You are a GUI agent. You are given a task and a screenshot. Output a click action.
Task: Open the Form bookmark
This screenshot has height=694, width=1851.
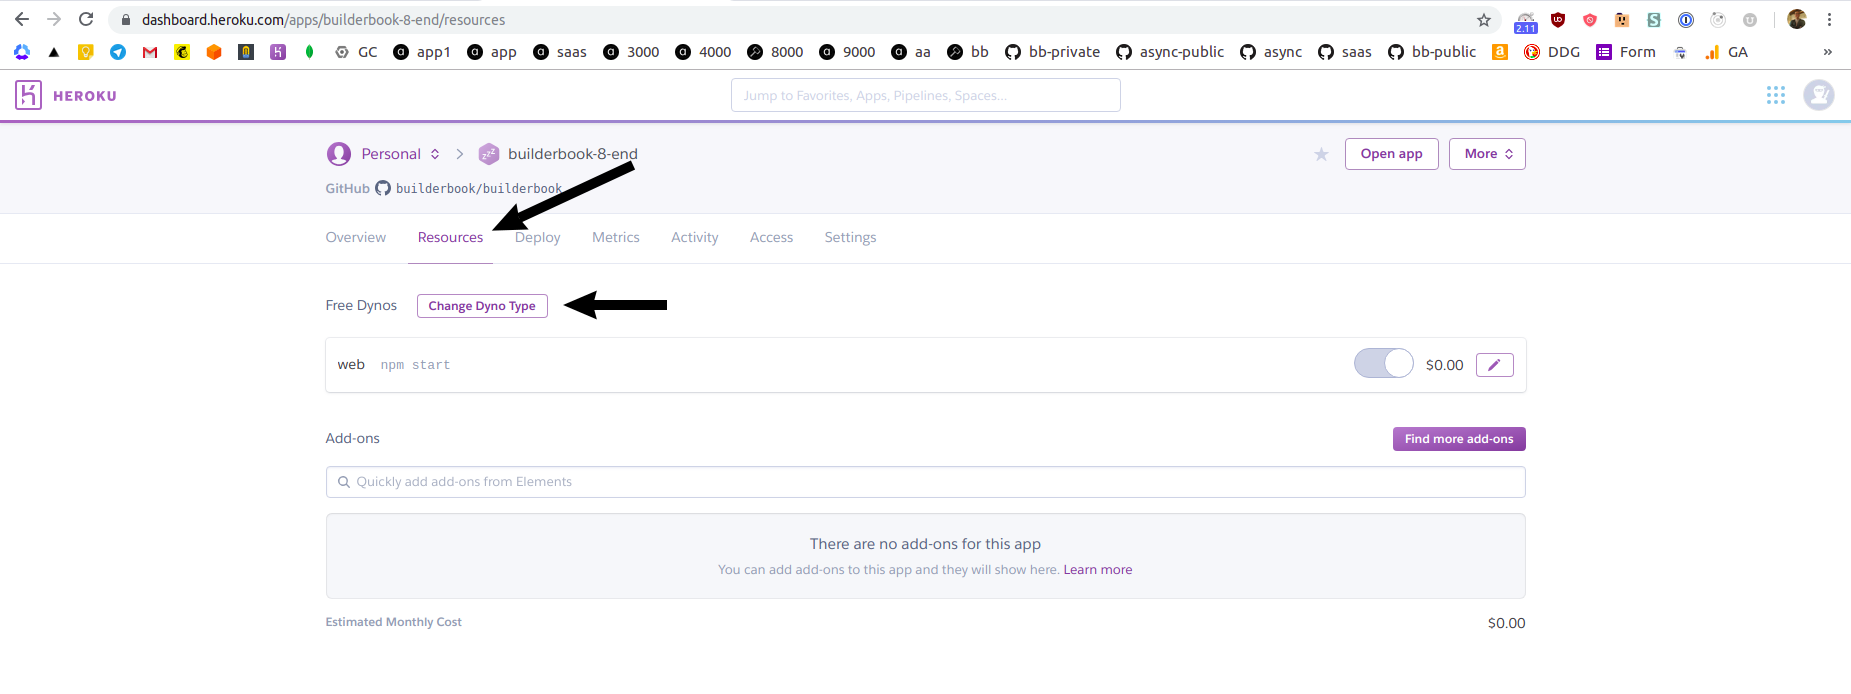click(x=1626, y=52)
